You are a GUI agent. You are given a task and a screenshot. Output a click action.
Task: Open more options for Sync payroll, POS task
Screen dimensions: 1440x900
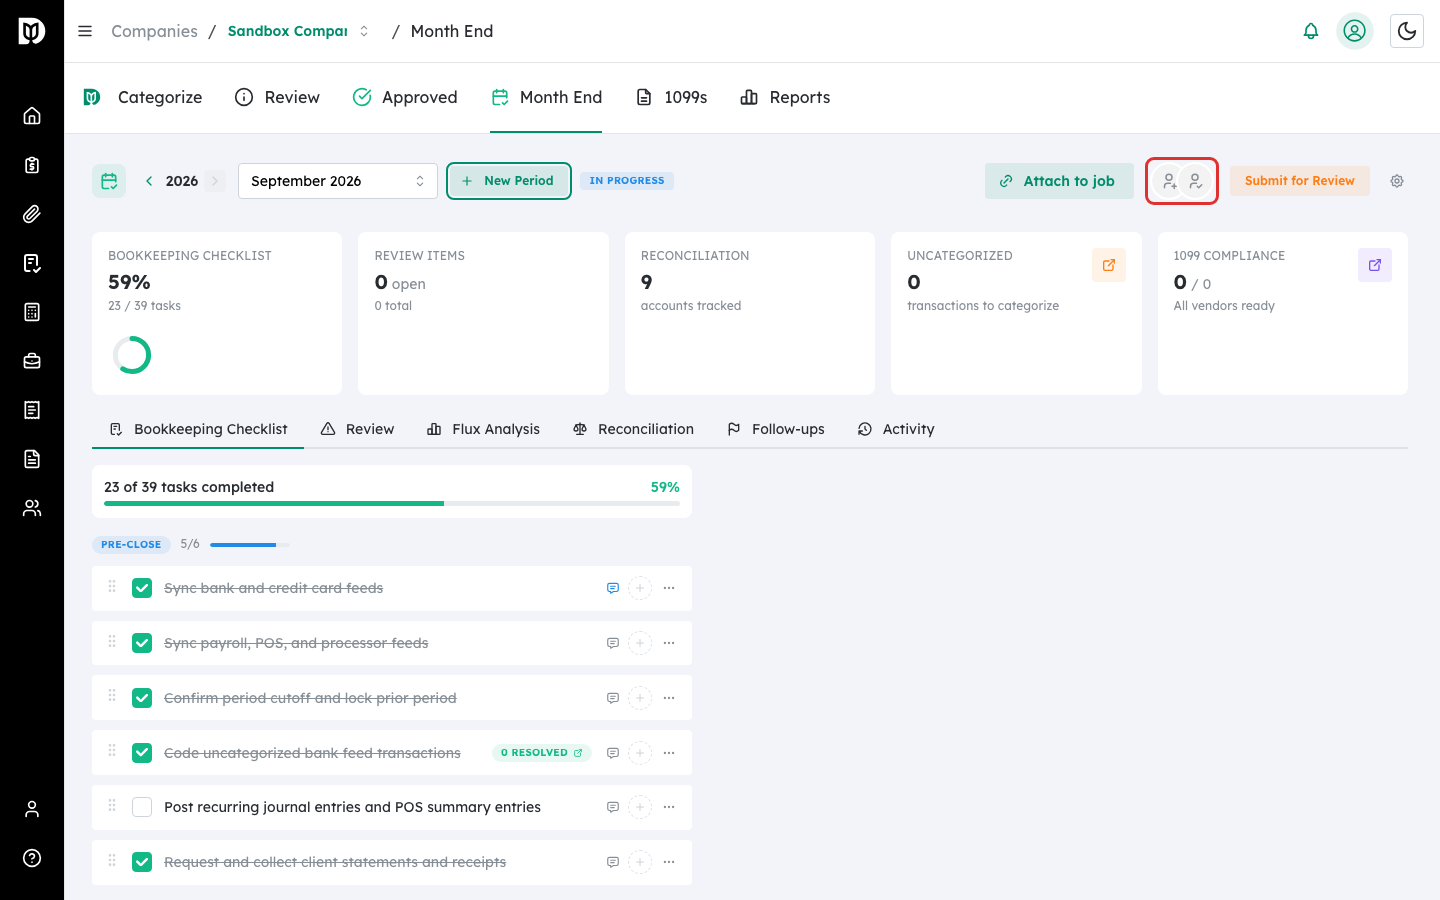point(669,643)
